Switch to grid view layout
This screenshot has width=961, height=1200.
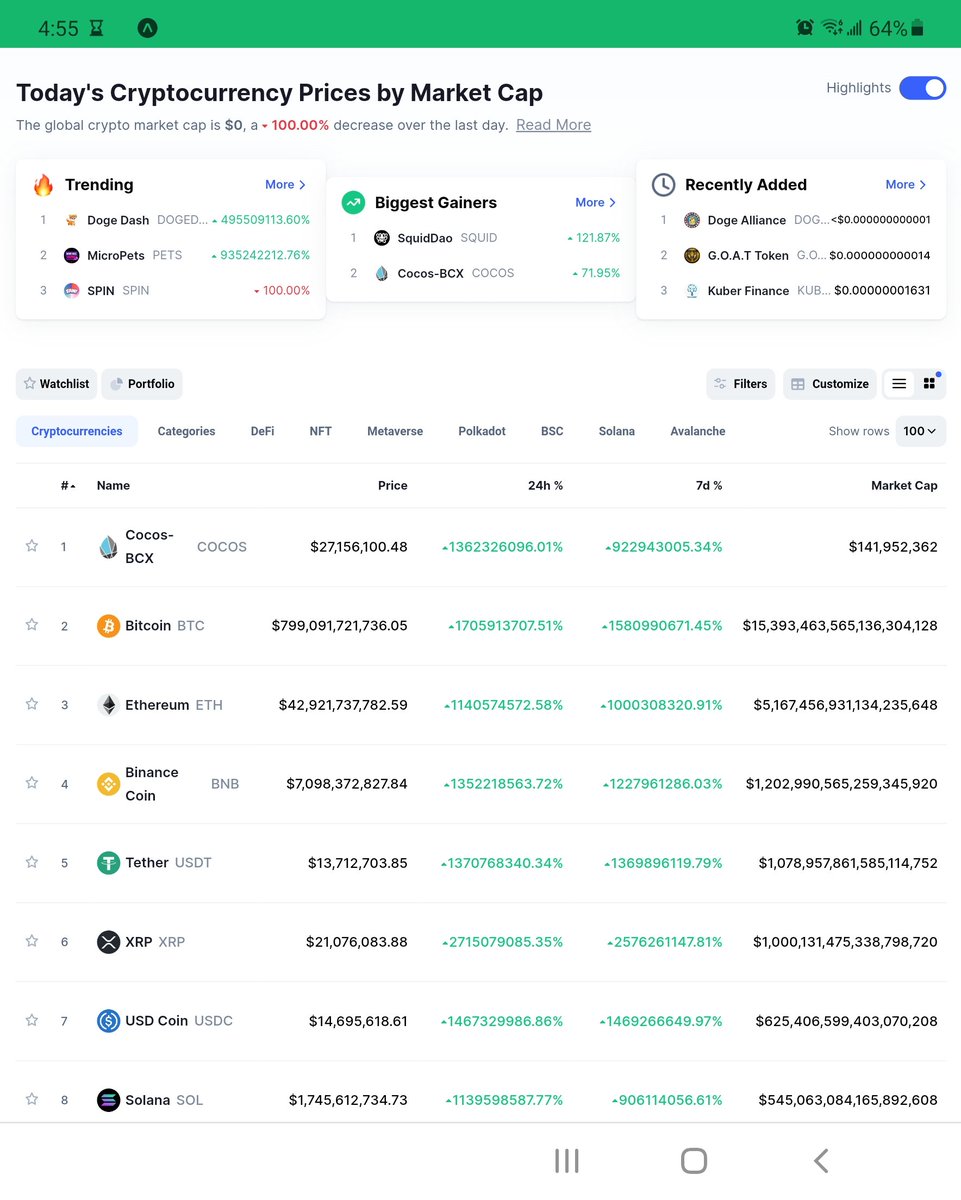tap(929, 384)
